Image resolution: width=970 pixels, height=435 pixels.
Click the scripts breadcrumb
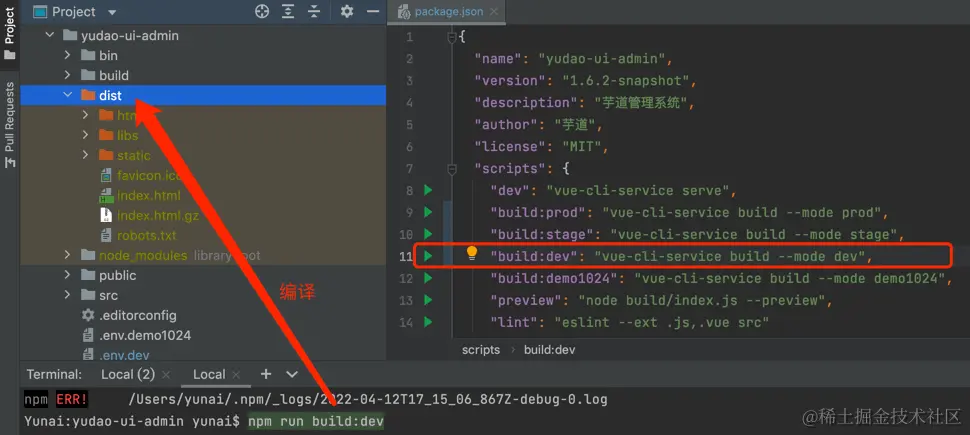(481, 350)
